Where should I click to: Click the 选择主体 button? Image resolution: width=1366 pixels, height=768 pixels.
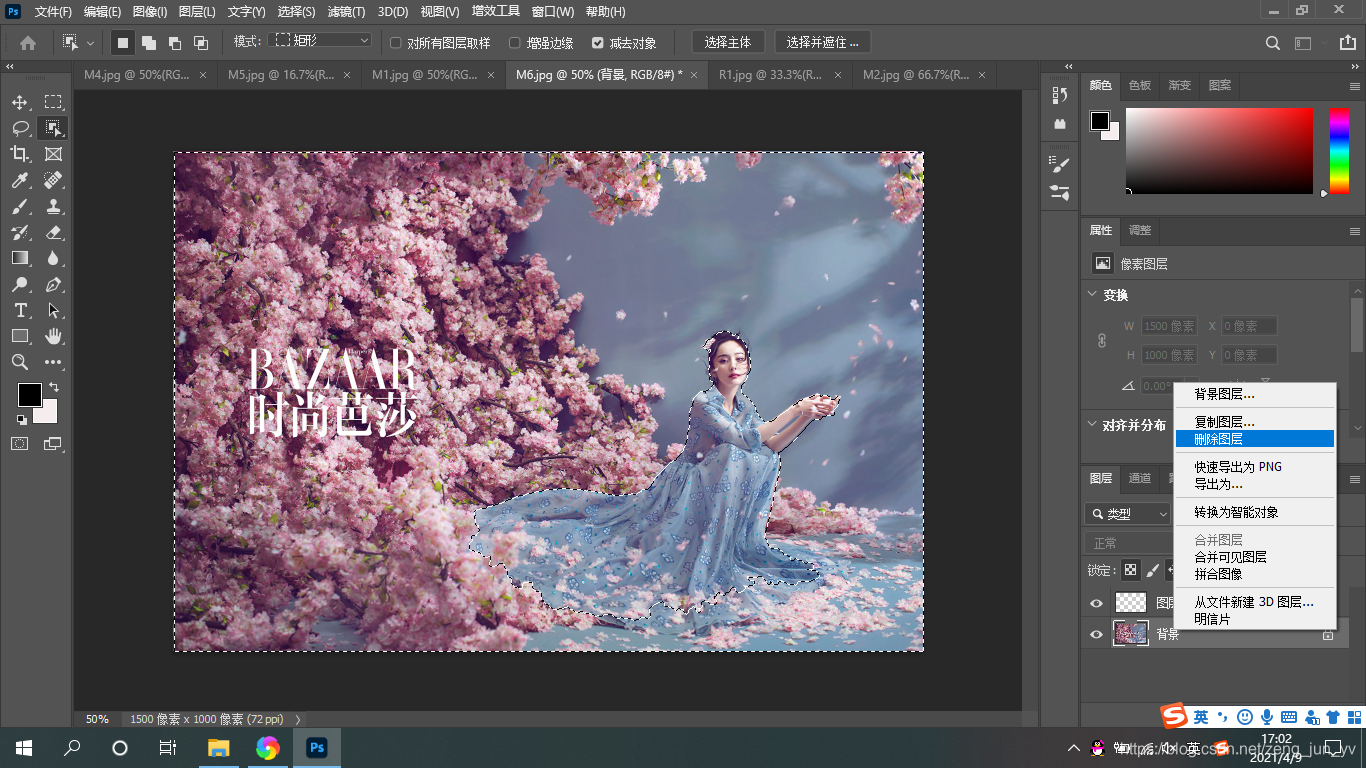point(728,42)
